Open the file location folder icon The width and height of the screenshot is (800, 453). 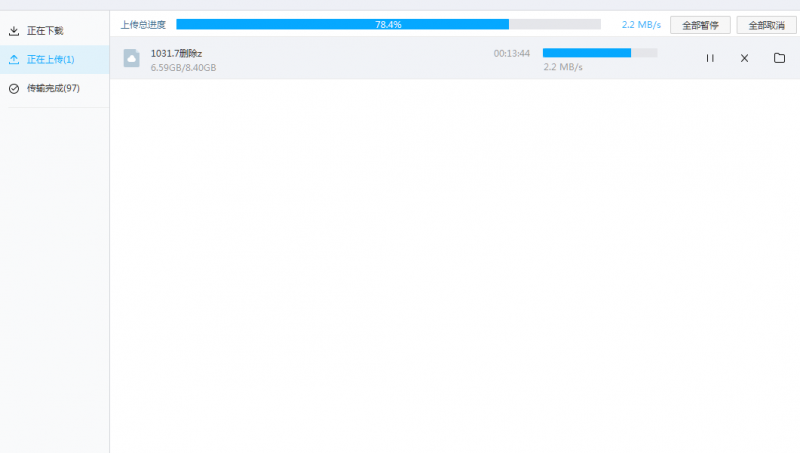pos(779,58)
